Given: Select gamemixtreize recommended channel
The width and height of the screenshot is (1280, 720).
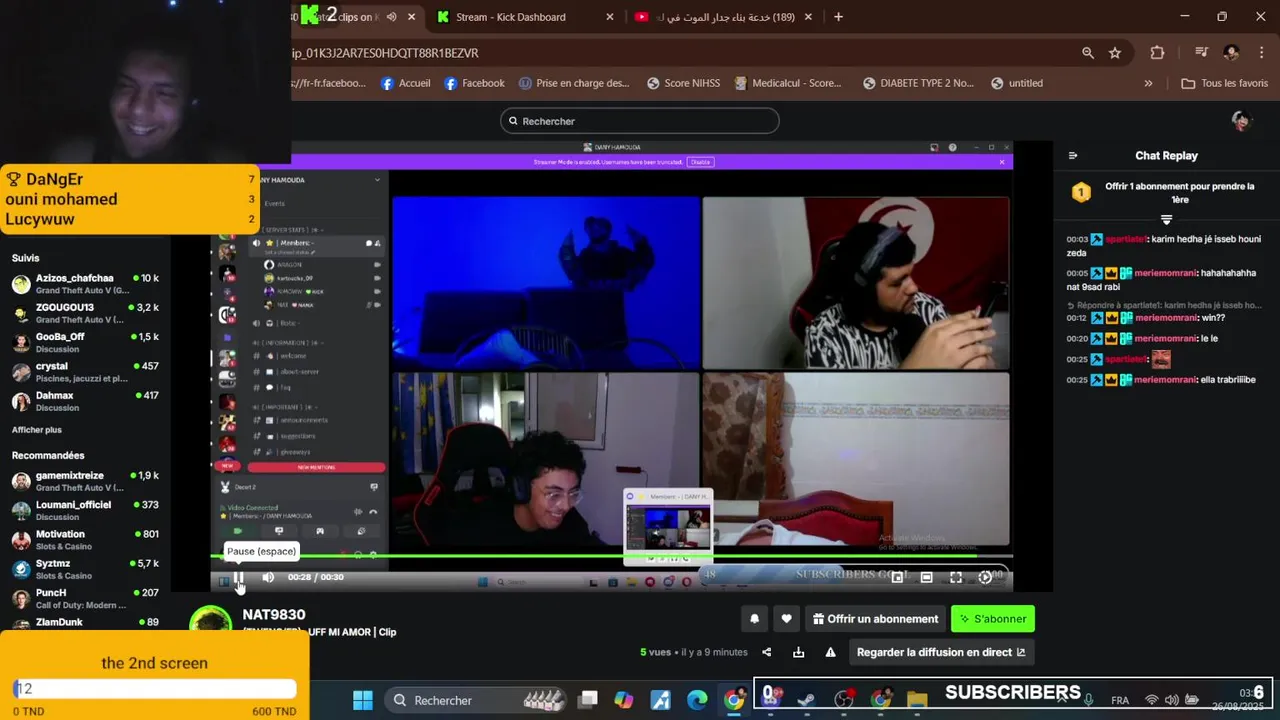Looking at the screenshot, I should 85,481.
